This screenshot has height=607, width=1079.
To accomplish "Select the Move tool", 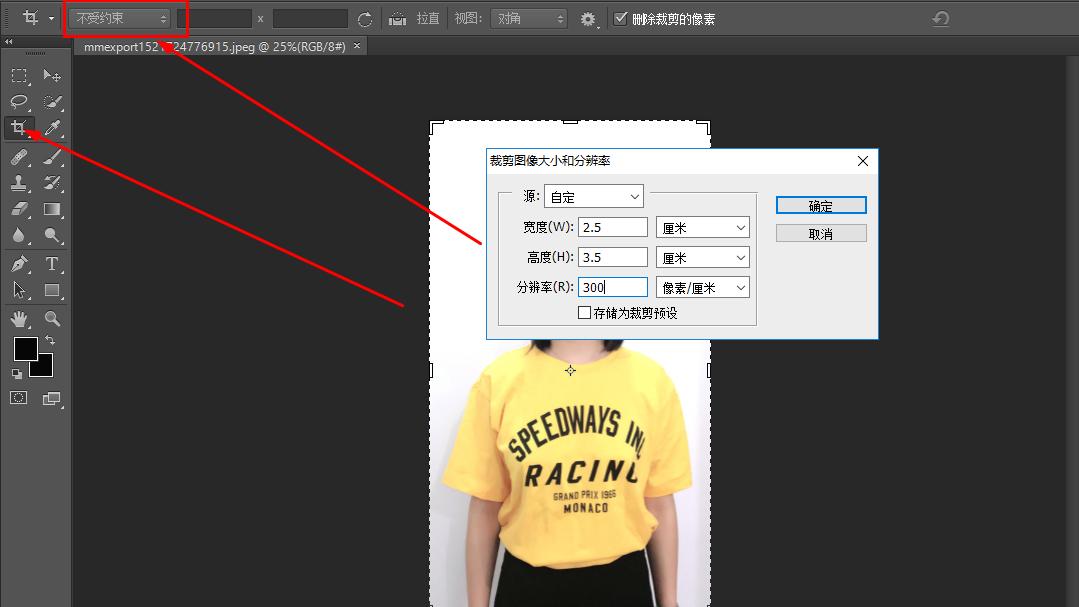I will (x=52, y=75).
